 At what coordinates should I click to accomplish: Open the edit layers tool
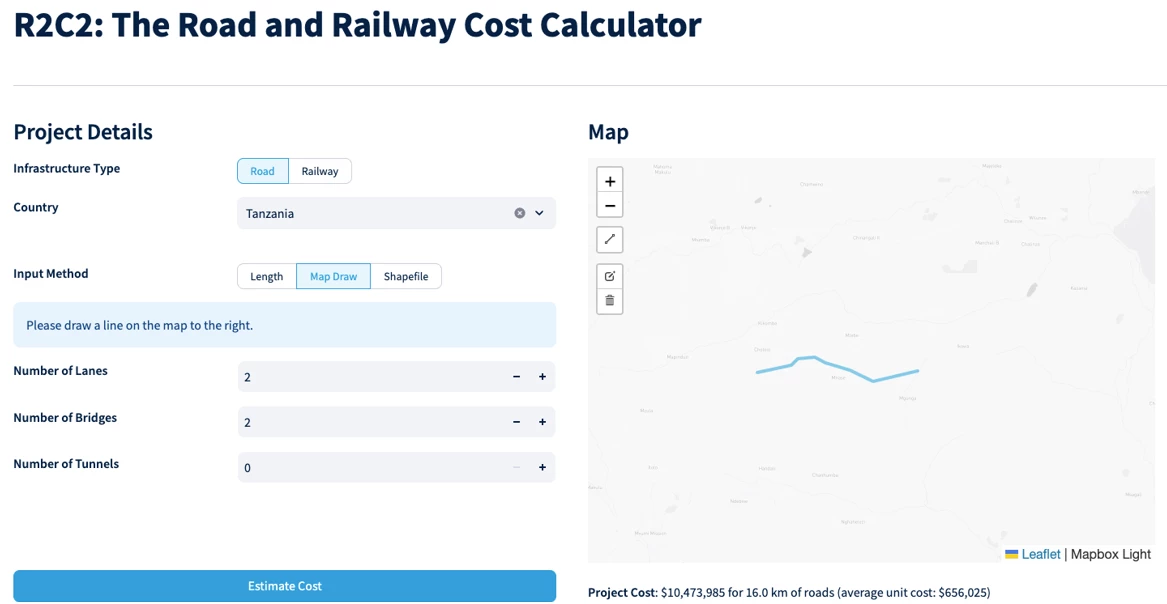pos(610,276)
